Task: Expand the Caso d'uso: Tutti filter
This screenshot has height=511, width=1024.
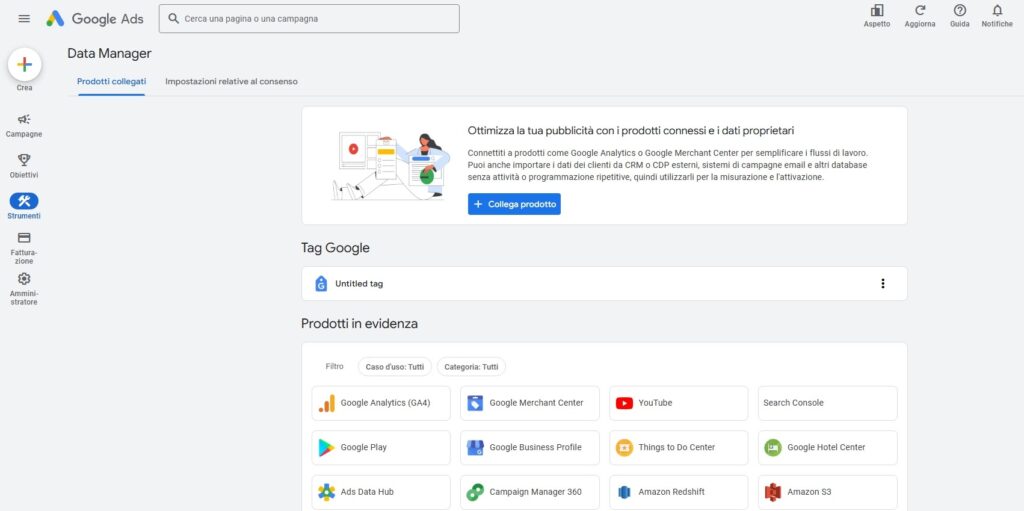Action: 395,367
